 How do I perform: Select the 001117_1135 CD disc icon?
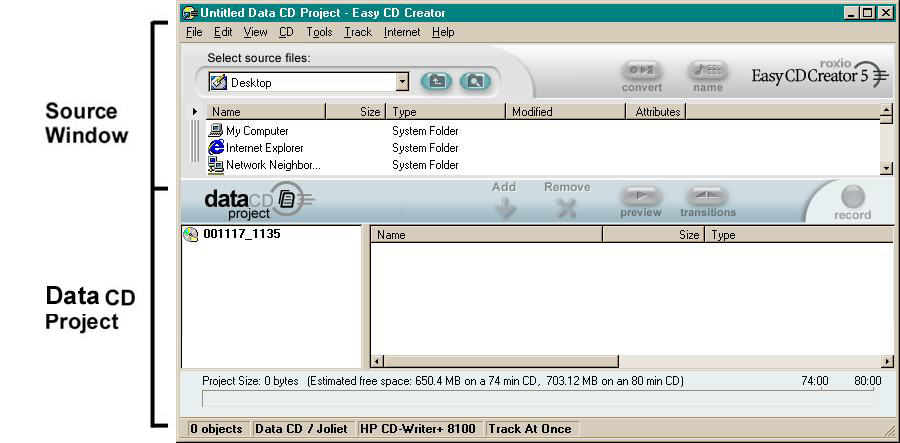pos(191,234)
